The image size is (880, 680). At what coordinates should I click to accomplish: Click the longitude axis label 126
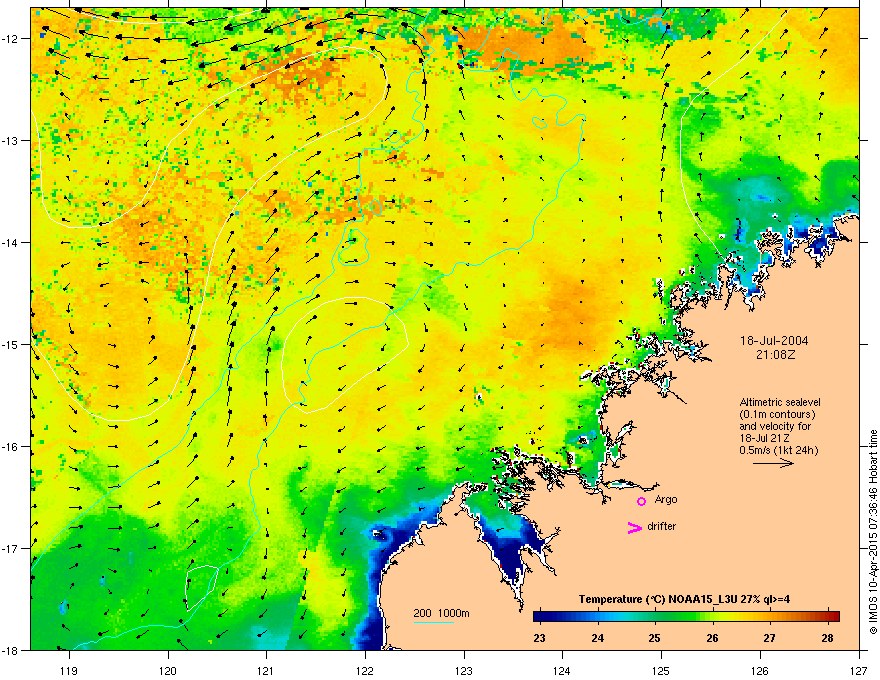(x=759, y=670)
